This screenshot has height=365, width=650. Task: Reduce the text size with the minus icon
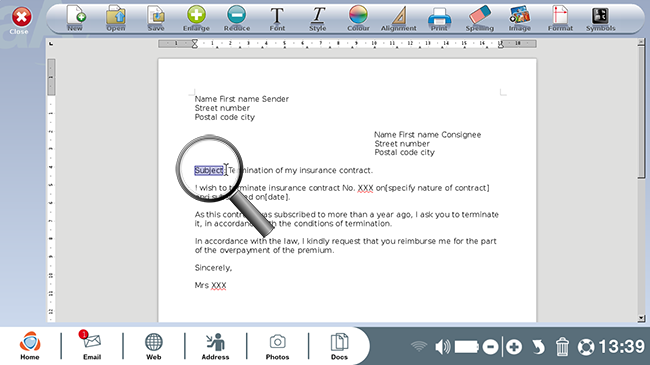[x=237, y=18]
